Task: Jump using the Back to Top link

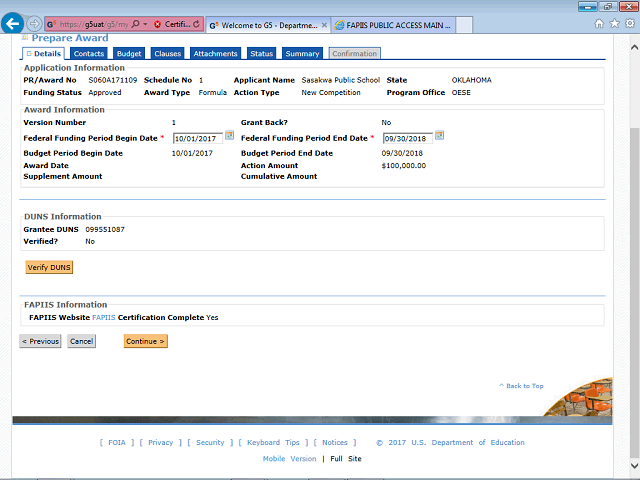Action: tap(523, 385)
